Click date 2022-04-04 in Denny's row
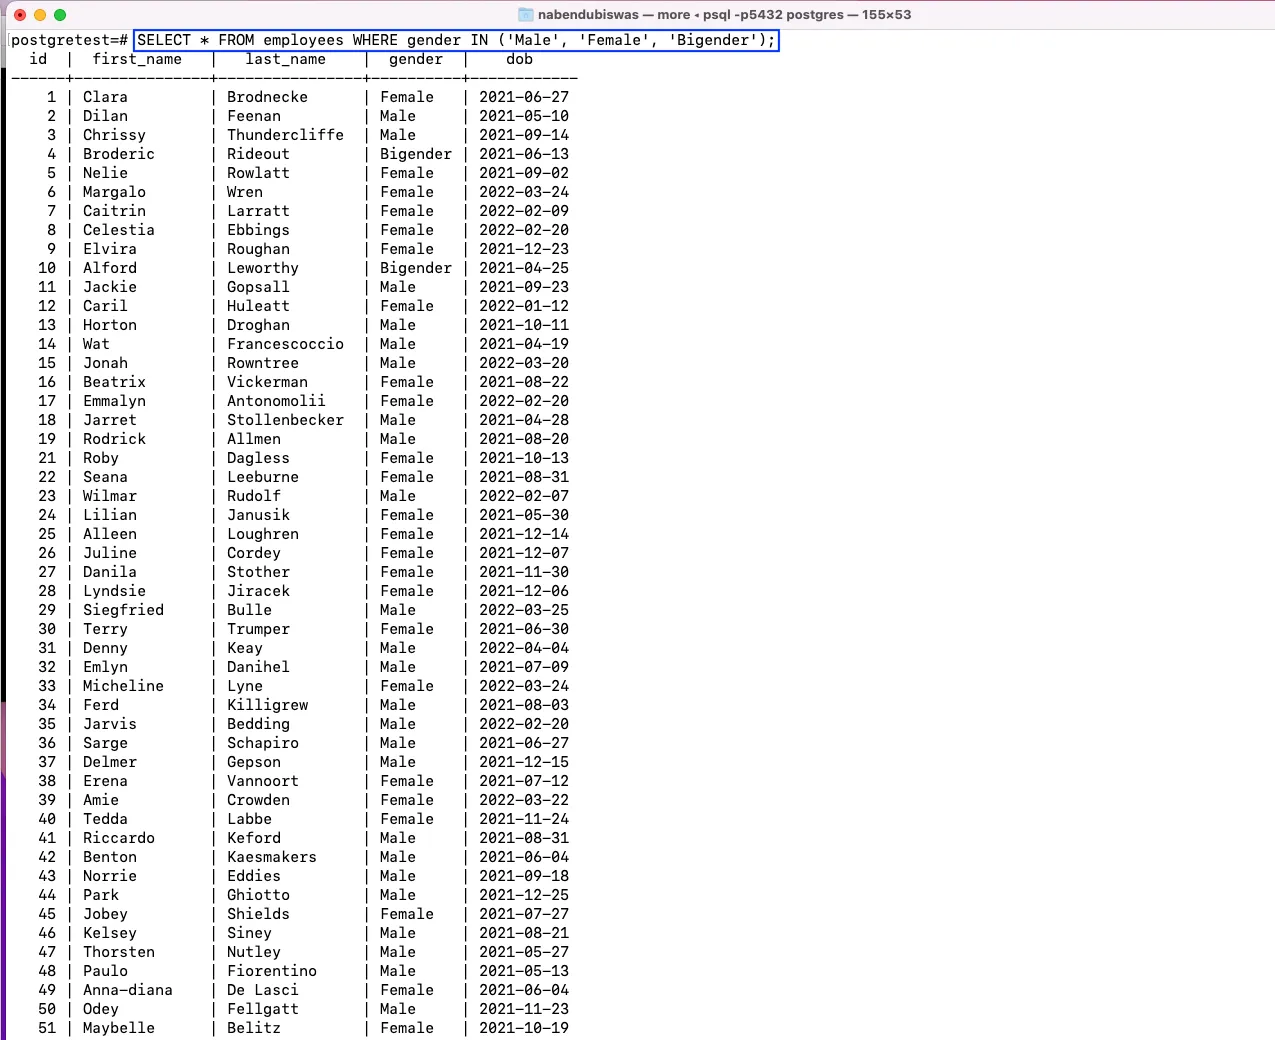1275x1040 pixels. coord(524,648)
